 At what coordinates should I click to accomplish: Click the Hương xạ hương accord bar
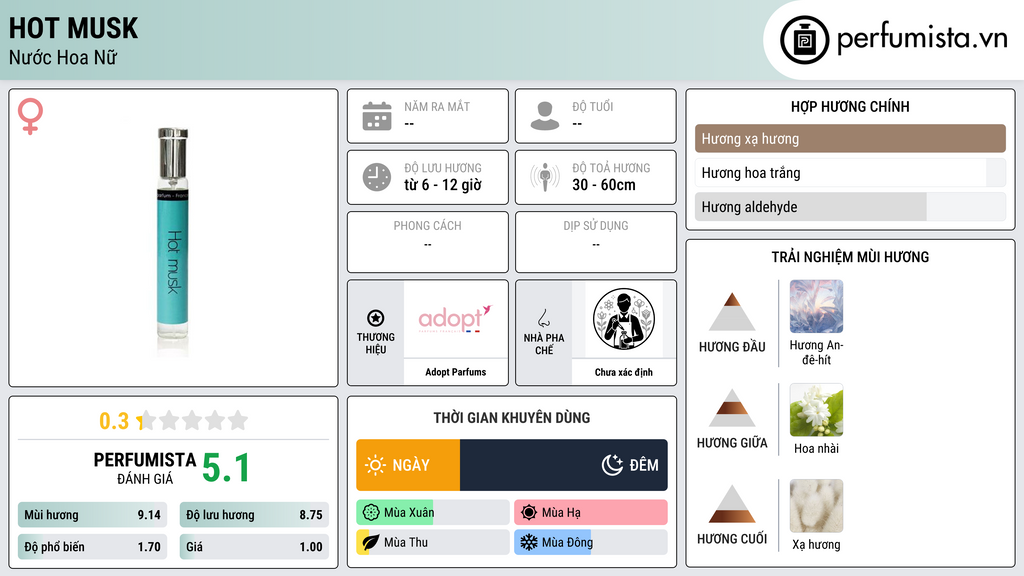coord(850,138)
